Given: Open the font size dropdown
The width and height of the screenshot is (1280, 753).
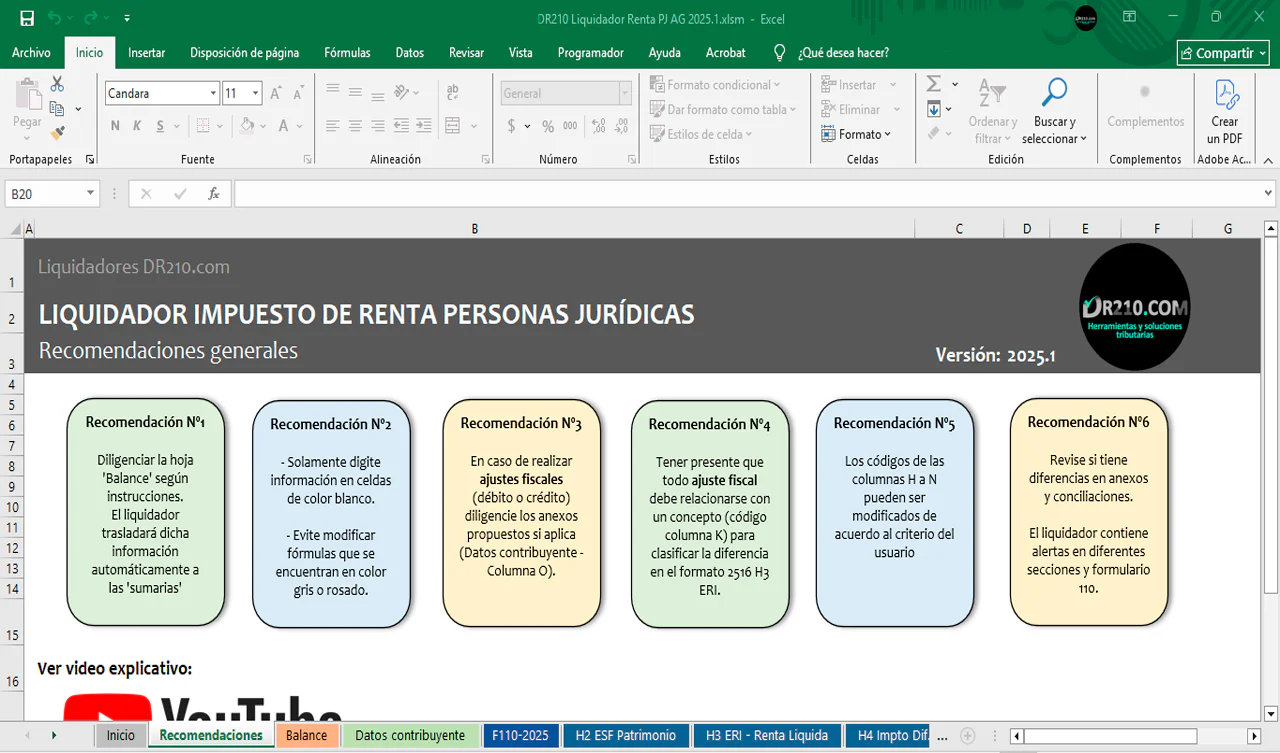Looking at the screenshot, I should click(256, 93).
